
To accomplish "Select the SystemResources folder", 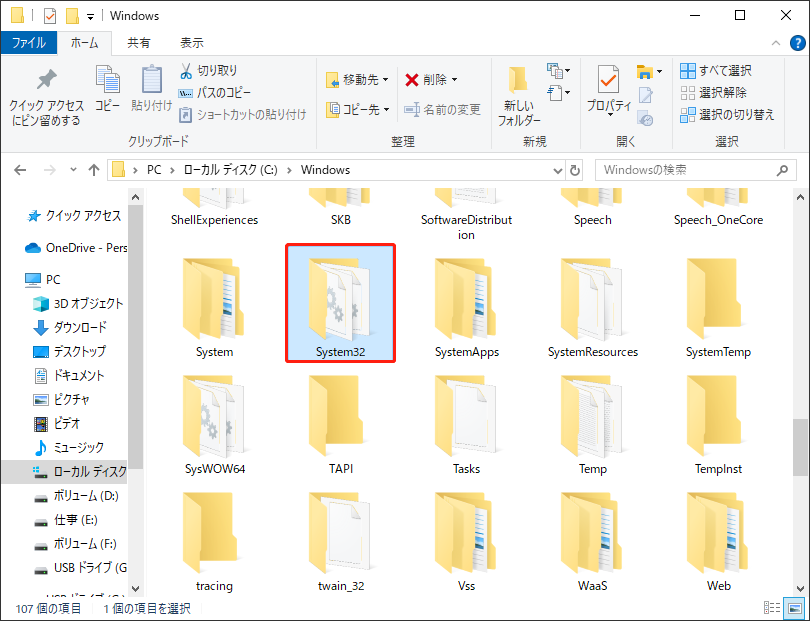I will [x=593, y=308].
